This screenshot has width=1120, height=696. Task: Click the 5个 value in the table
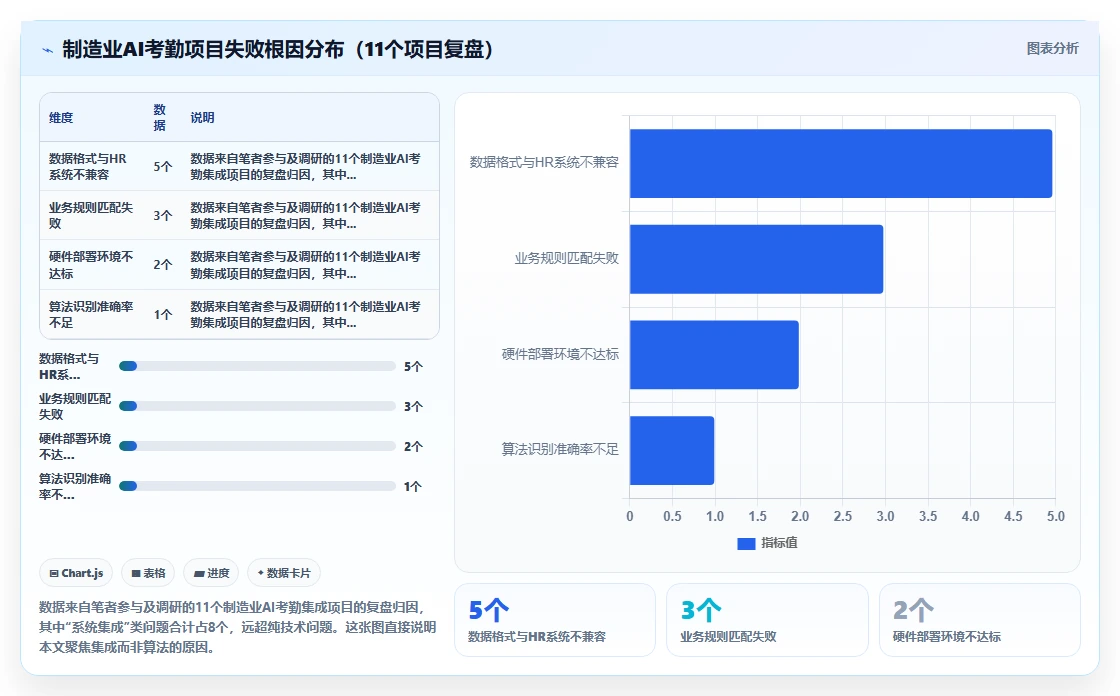163,166
